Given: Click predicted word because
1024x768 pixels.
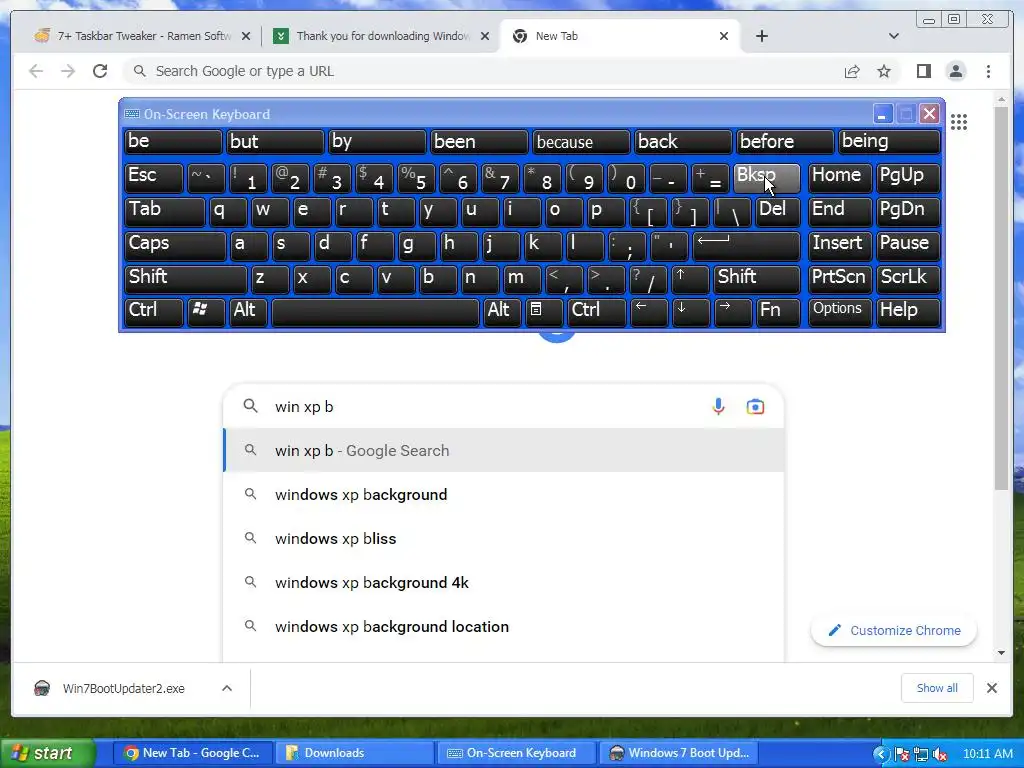Looking at the screenshot, I should tap(581, 142).
